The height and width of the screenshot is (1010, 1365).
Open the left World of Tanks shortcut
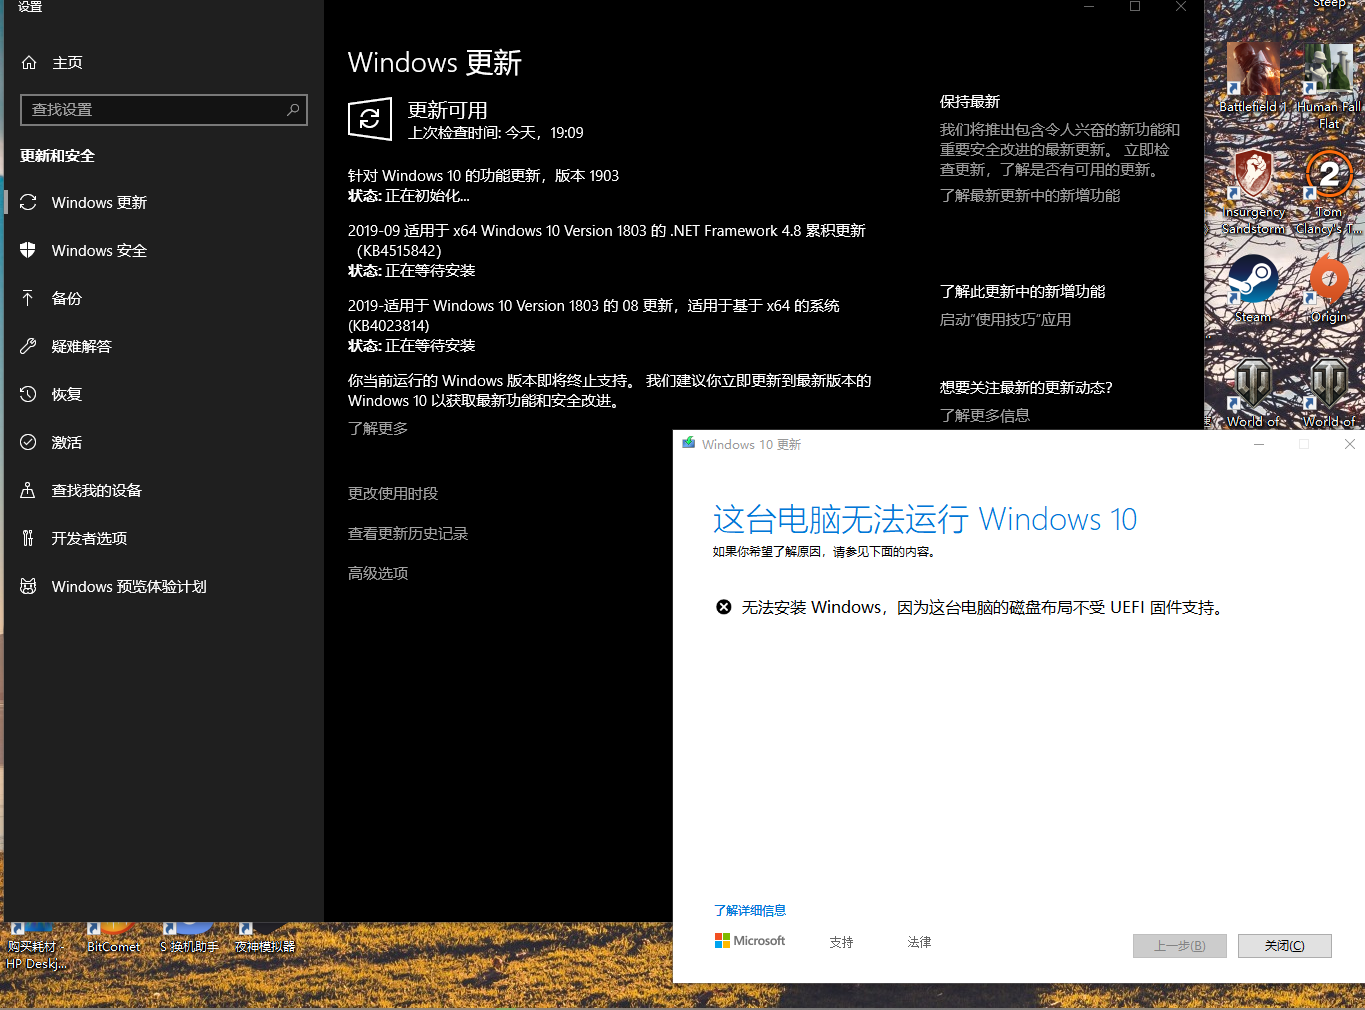(1254, 394)
